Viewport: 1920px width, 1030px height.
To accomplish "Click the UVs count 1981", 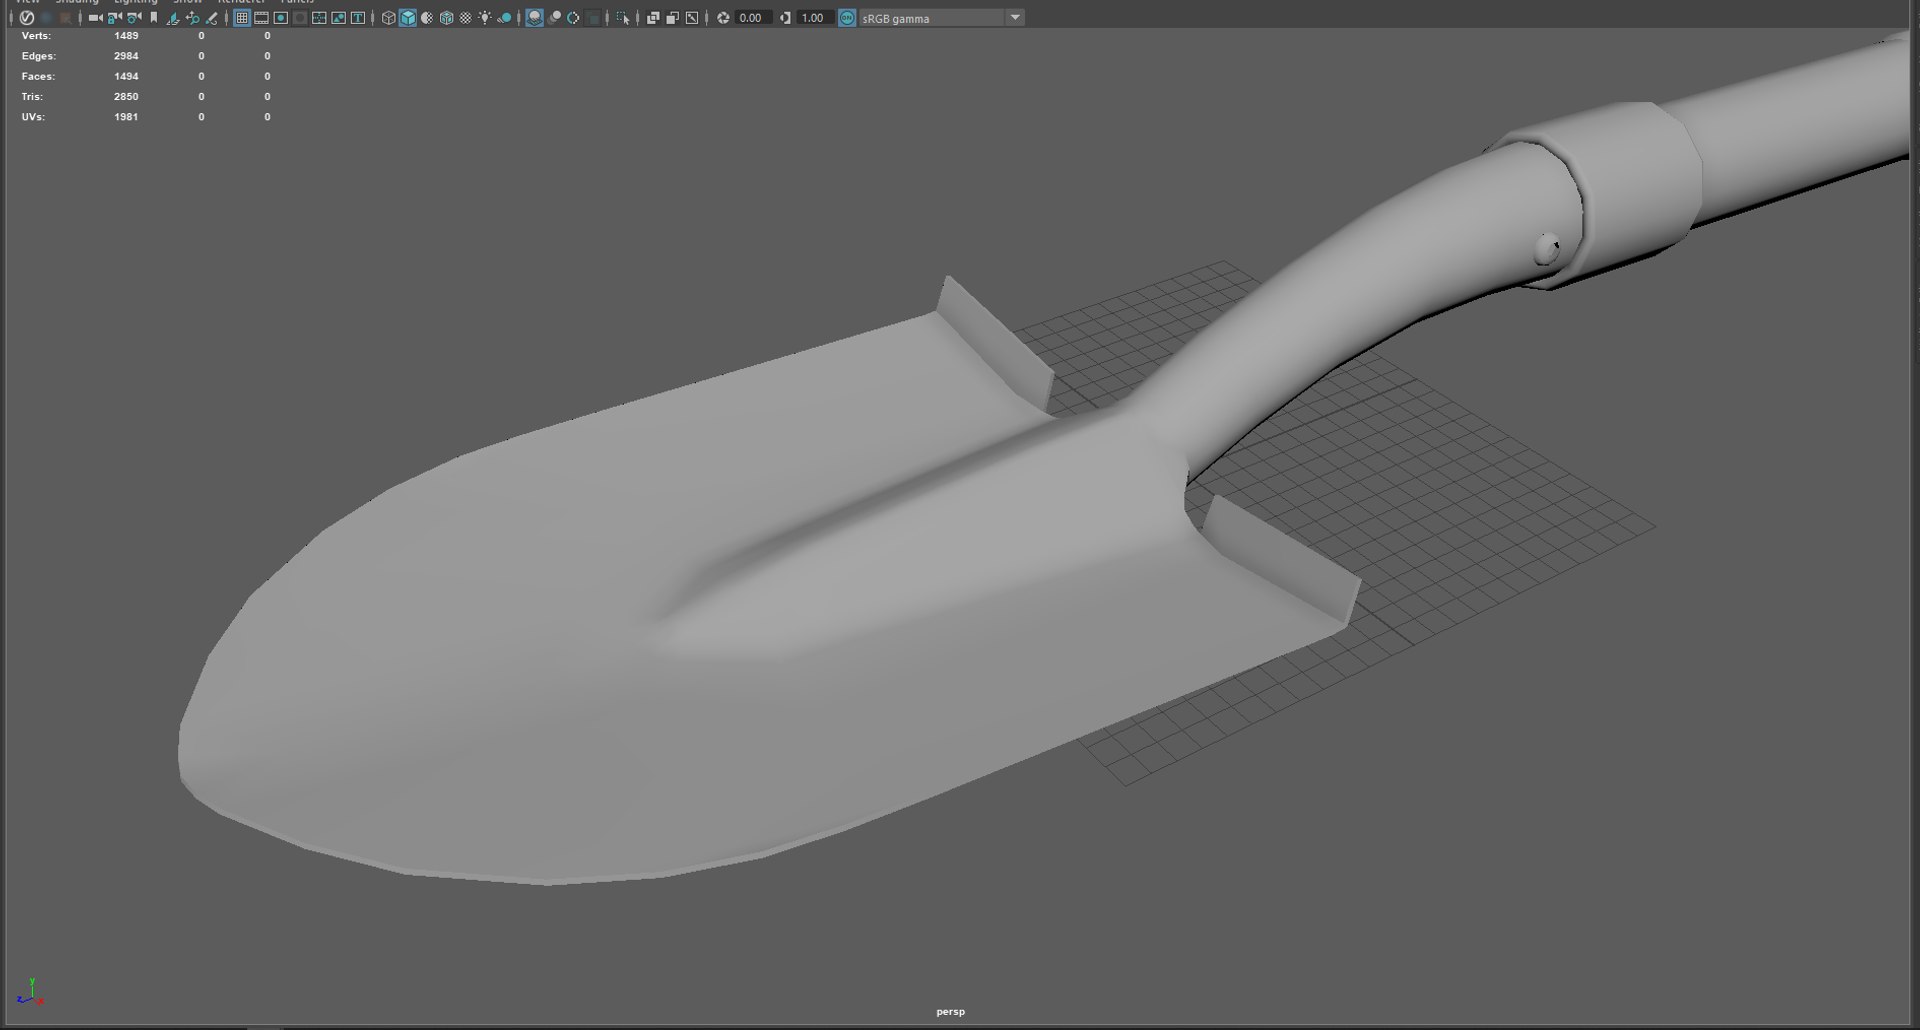I will tap(126, 117).
